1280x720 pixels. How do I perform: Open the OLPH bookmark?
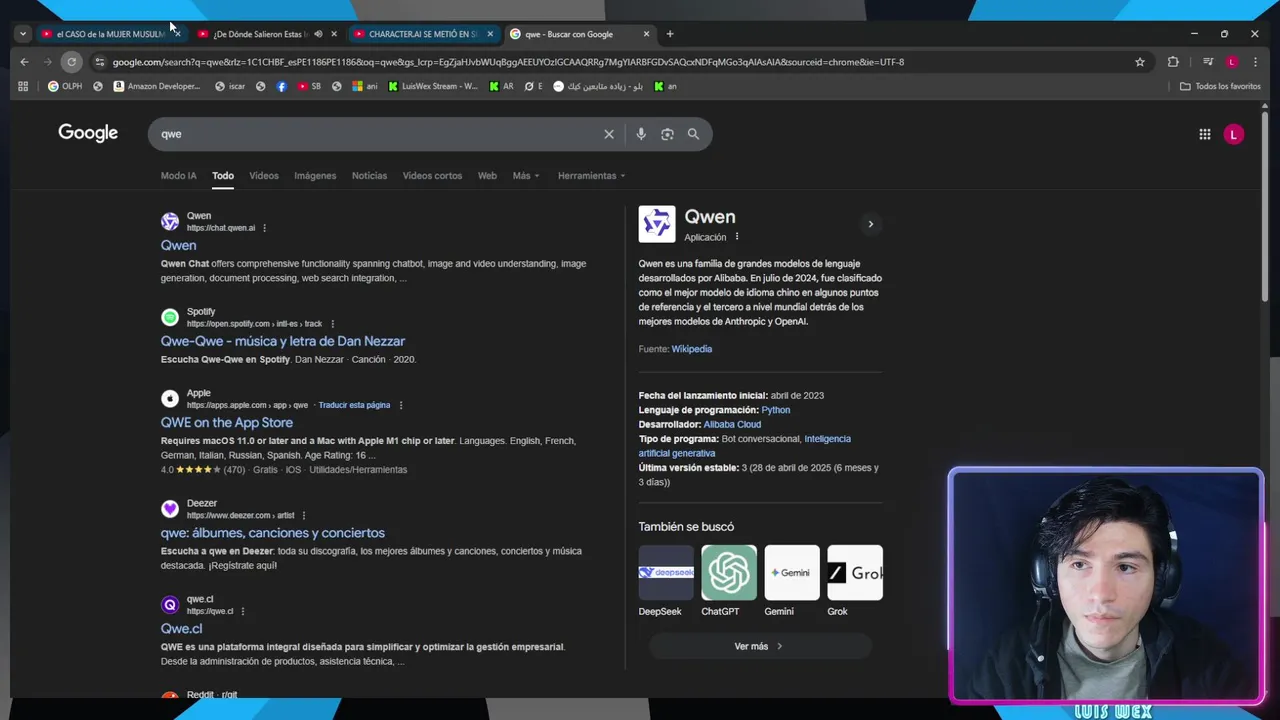point(65,86)
